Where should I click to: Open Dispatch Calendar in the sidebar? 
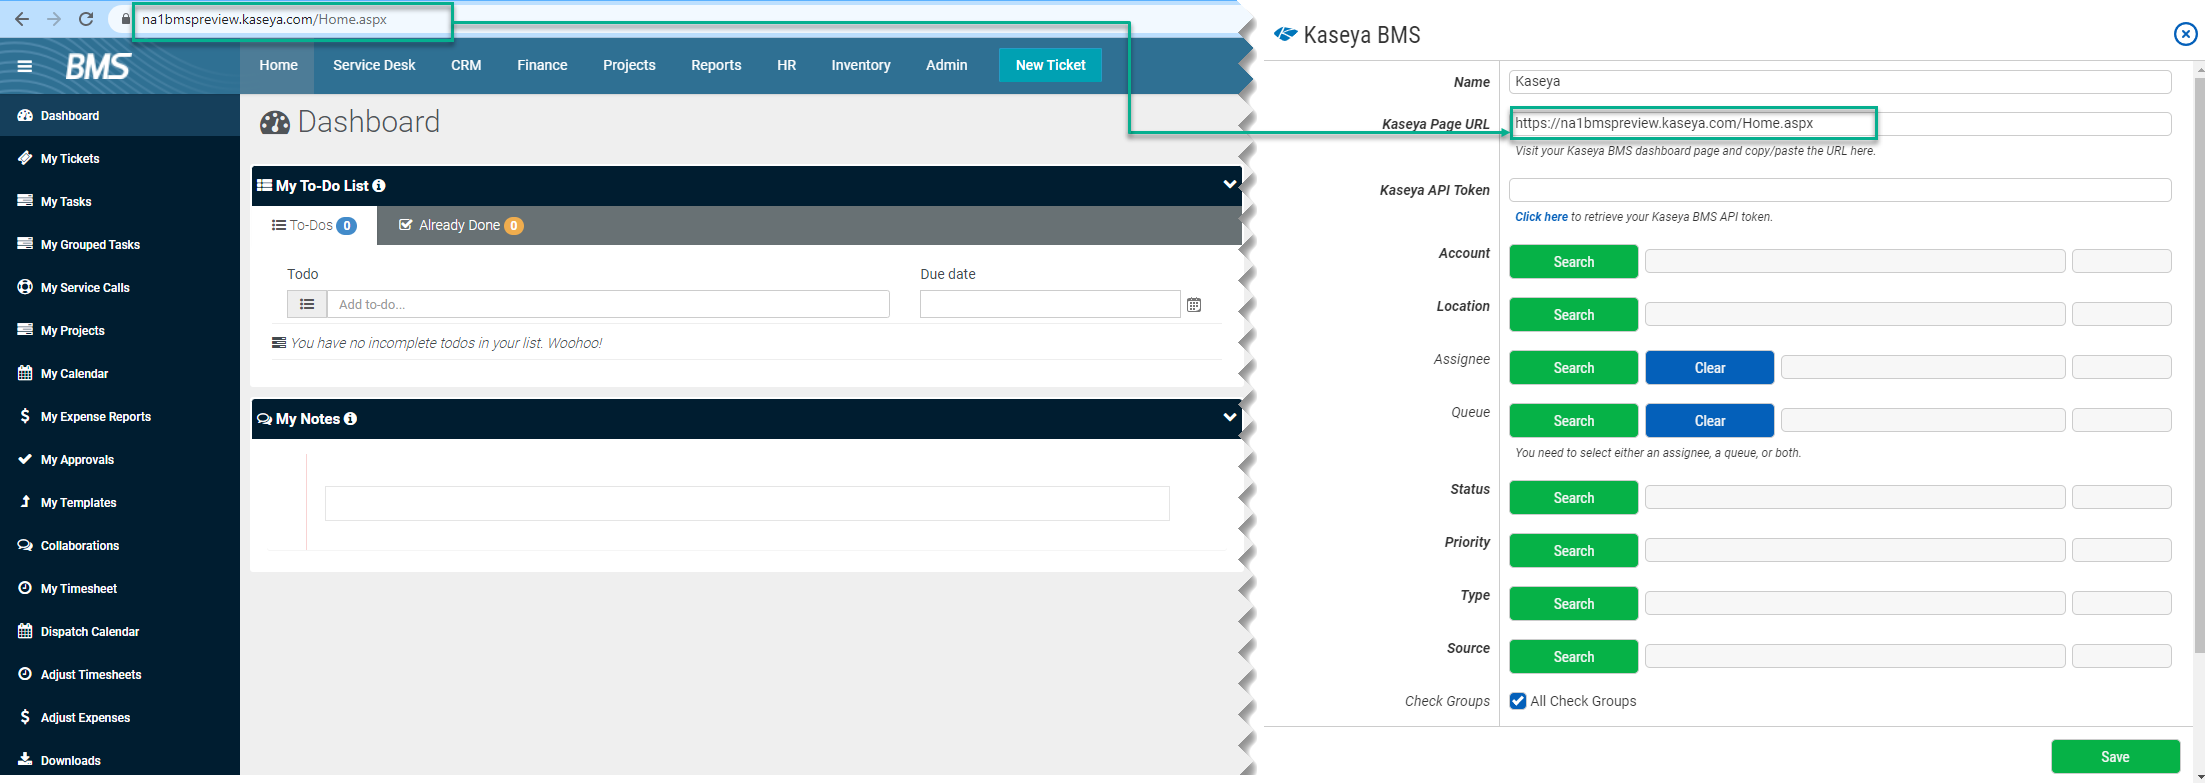point(120,632)
